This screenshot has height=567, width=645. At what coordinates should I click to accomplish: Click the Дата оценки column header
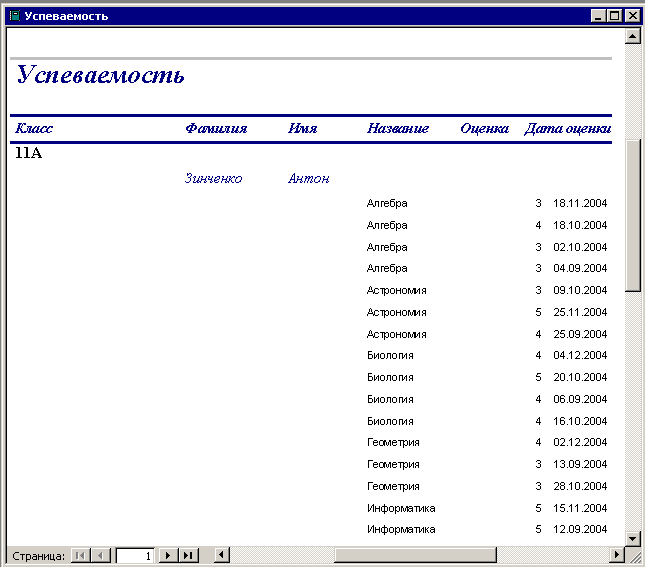tap(567, 129)
